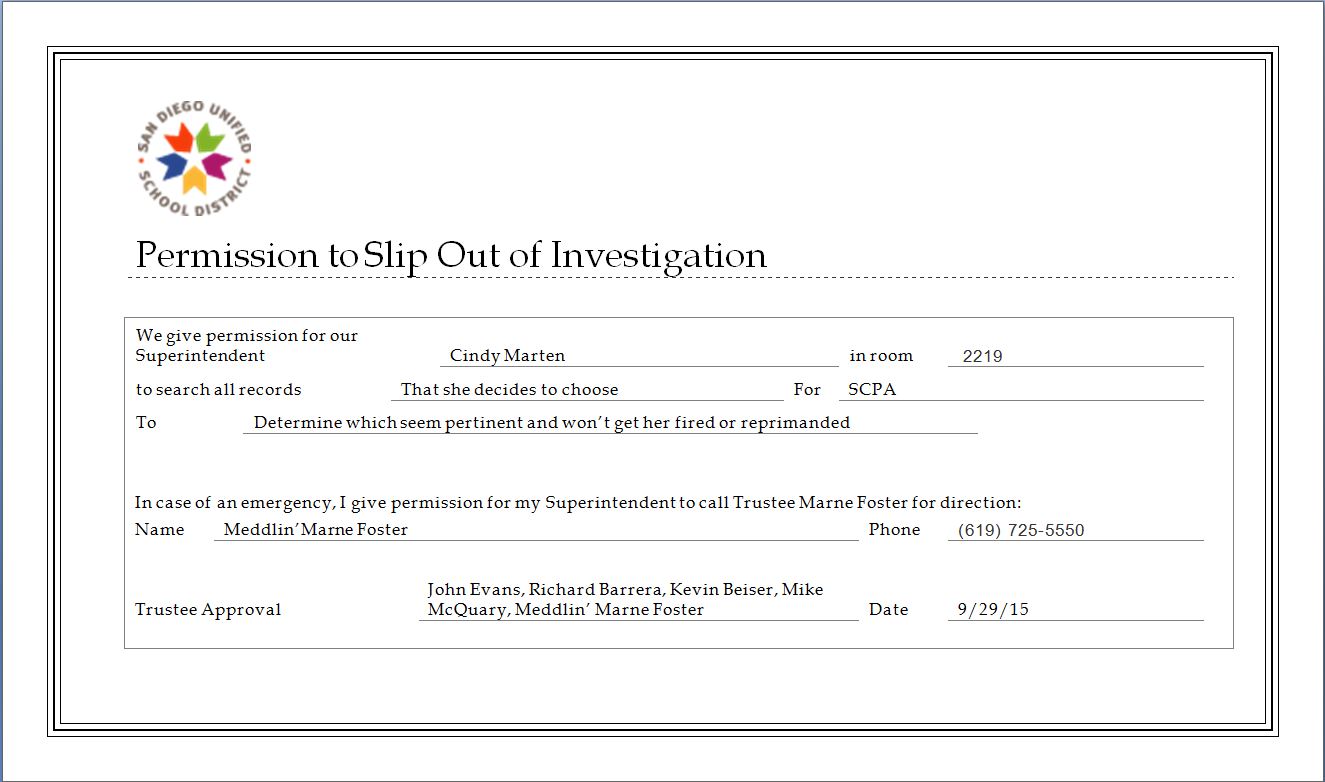Click the "Permission to Slip Out of Investigation" heading
Screen dimensions: 1325x782
[451, 255]
